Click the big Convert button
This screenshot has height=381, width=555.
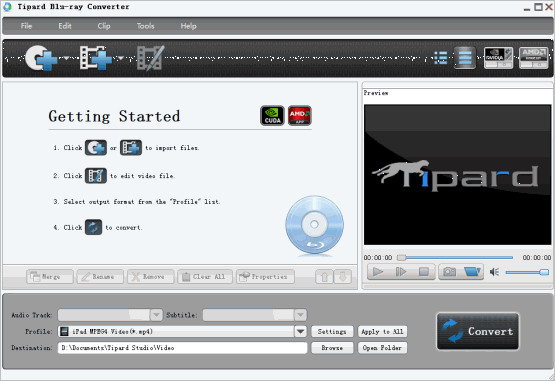tap(478, 331)
